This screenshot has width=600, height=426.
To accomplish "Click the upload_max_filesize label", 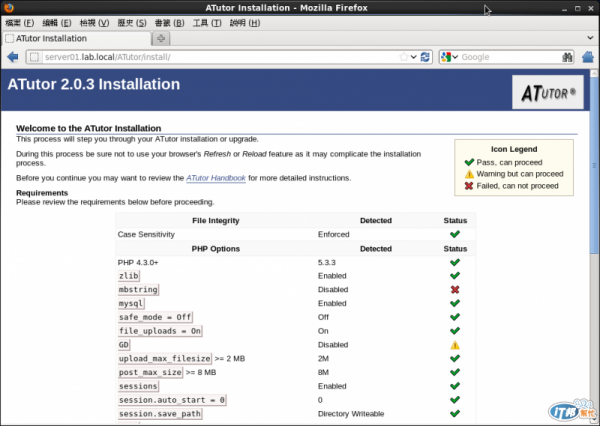I will pyautogui.click(x=165, y=359).
